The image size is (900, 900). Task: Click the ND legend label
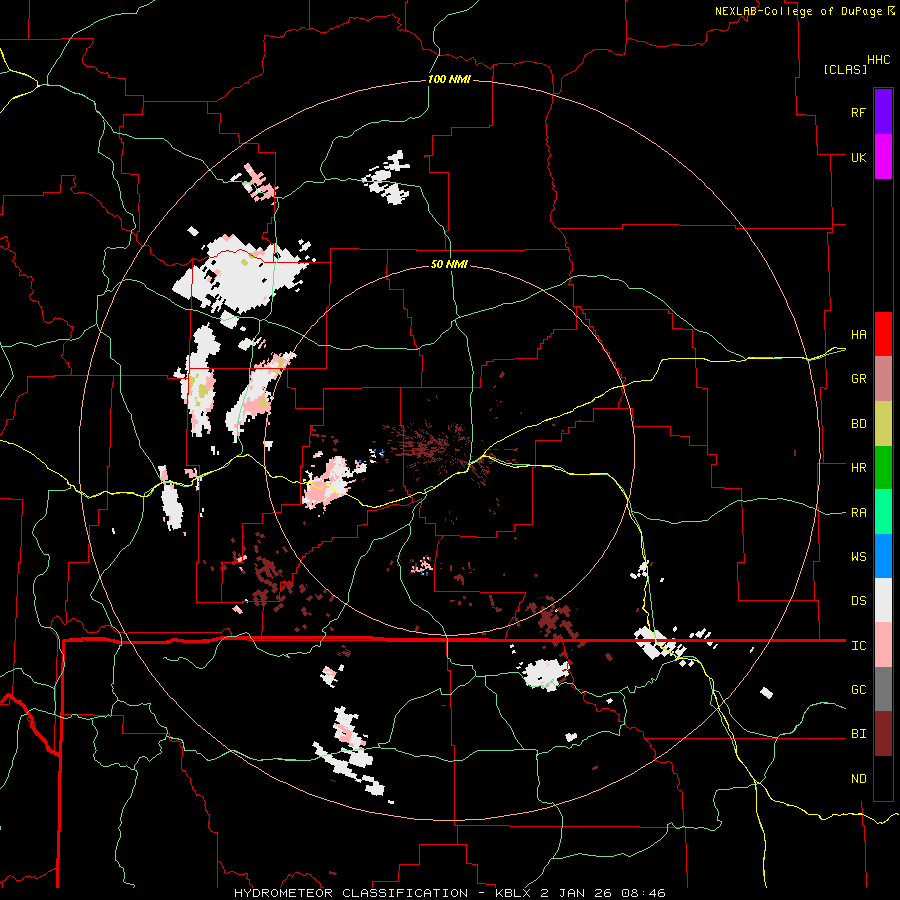tap(858, 779)
